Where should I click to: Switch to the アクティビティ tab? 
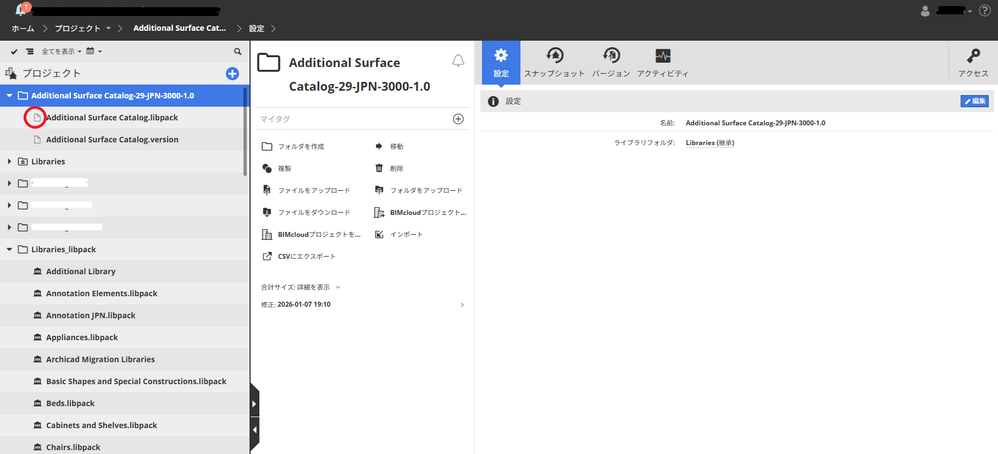[x=663, y=62]
